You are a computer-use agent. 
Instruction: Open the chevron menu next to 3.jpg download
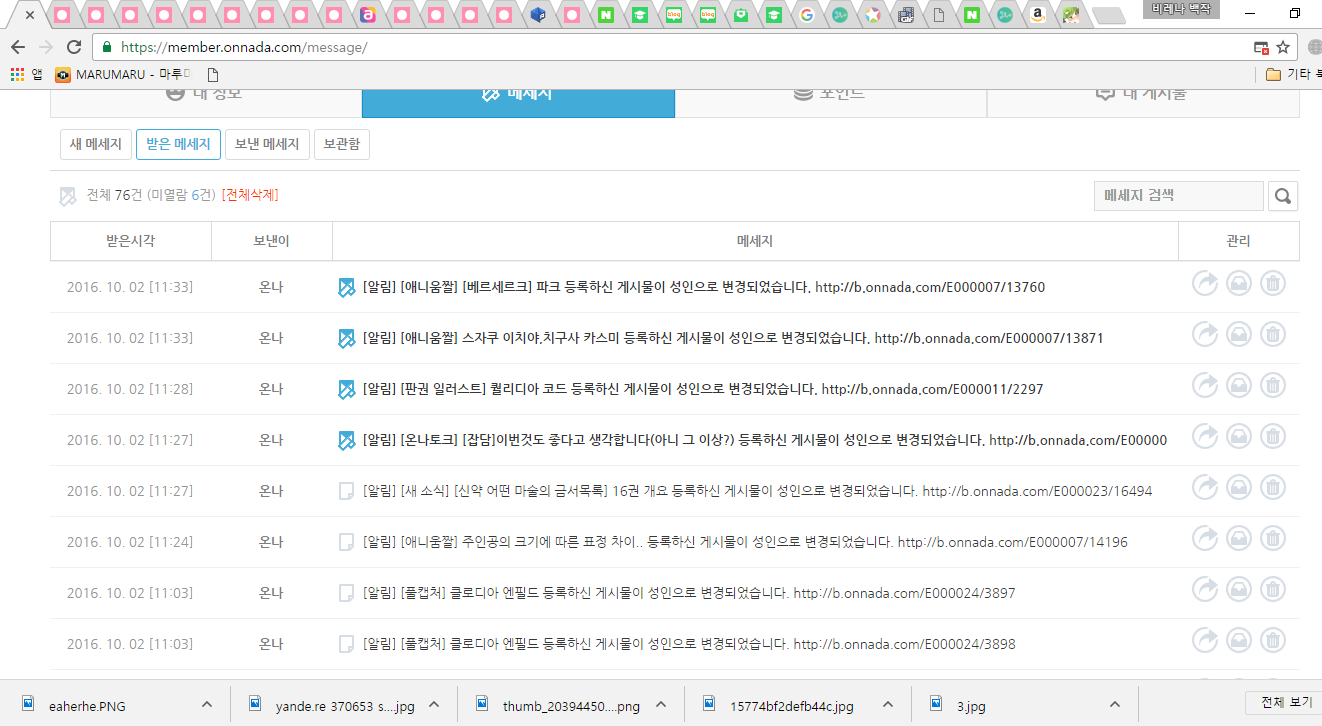(x=1115, y=704)
